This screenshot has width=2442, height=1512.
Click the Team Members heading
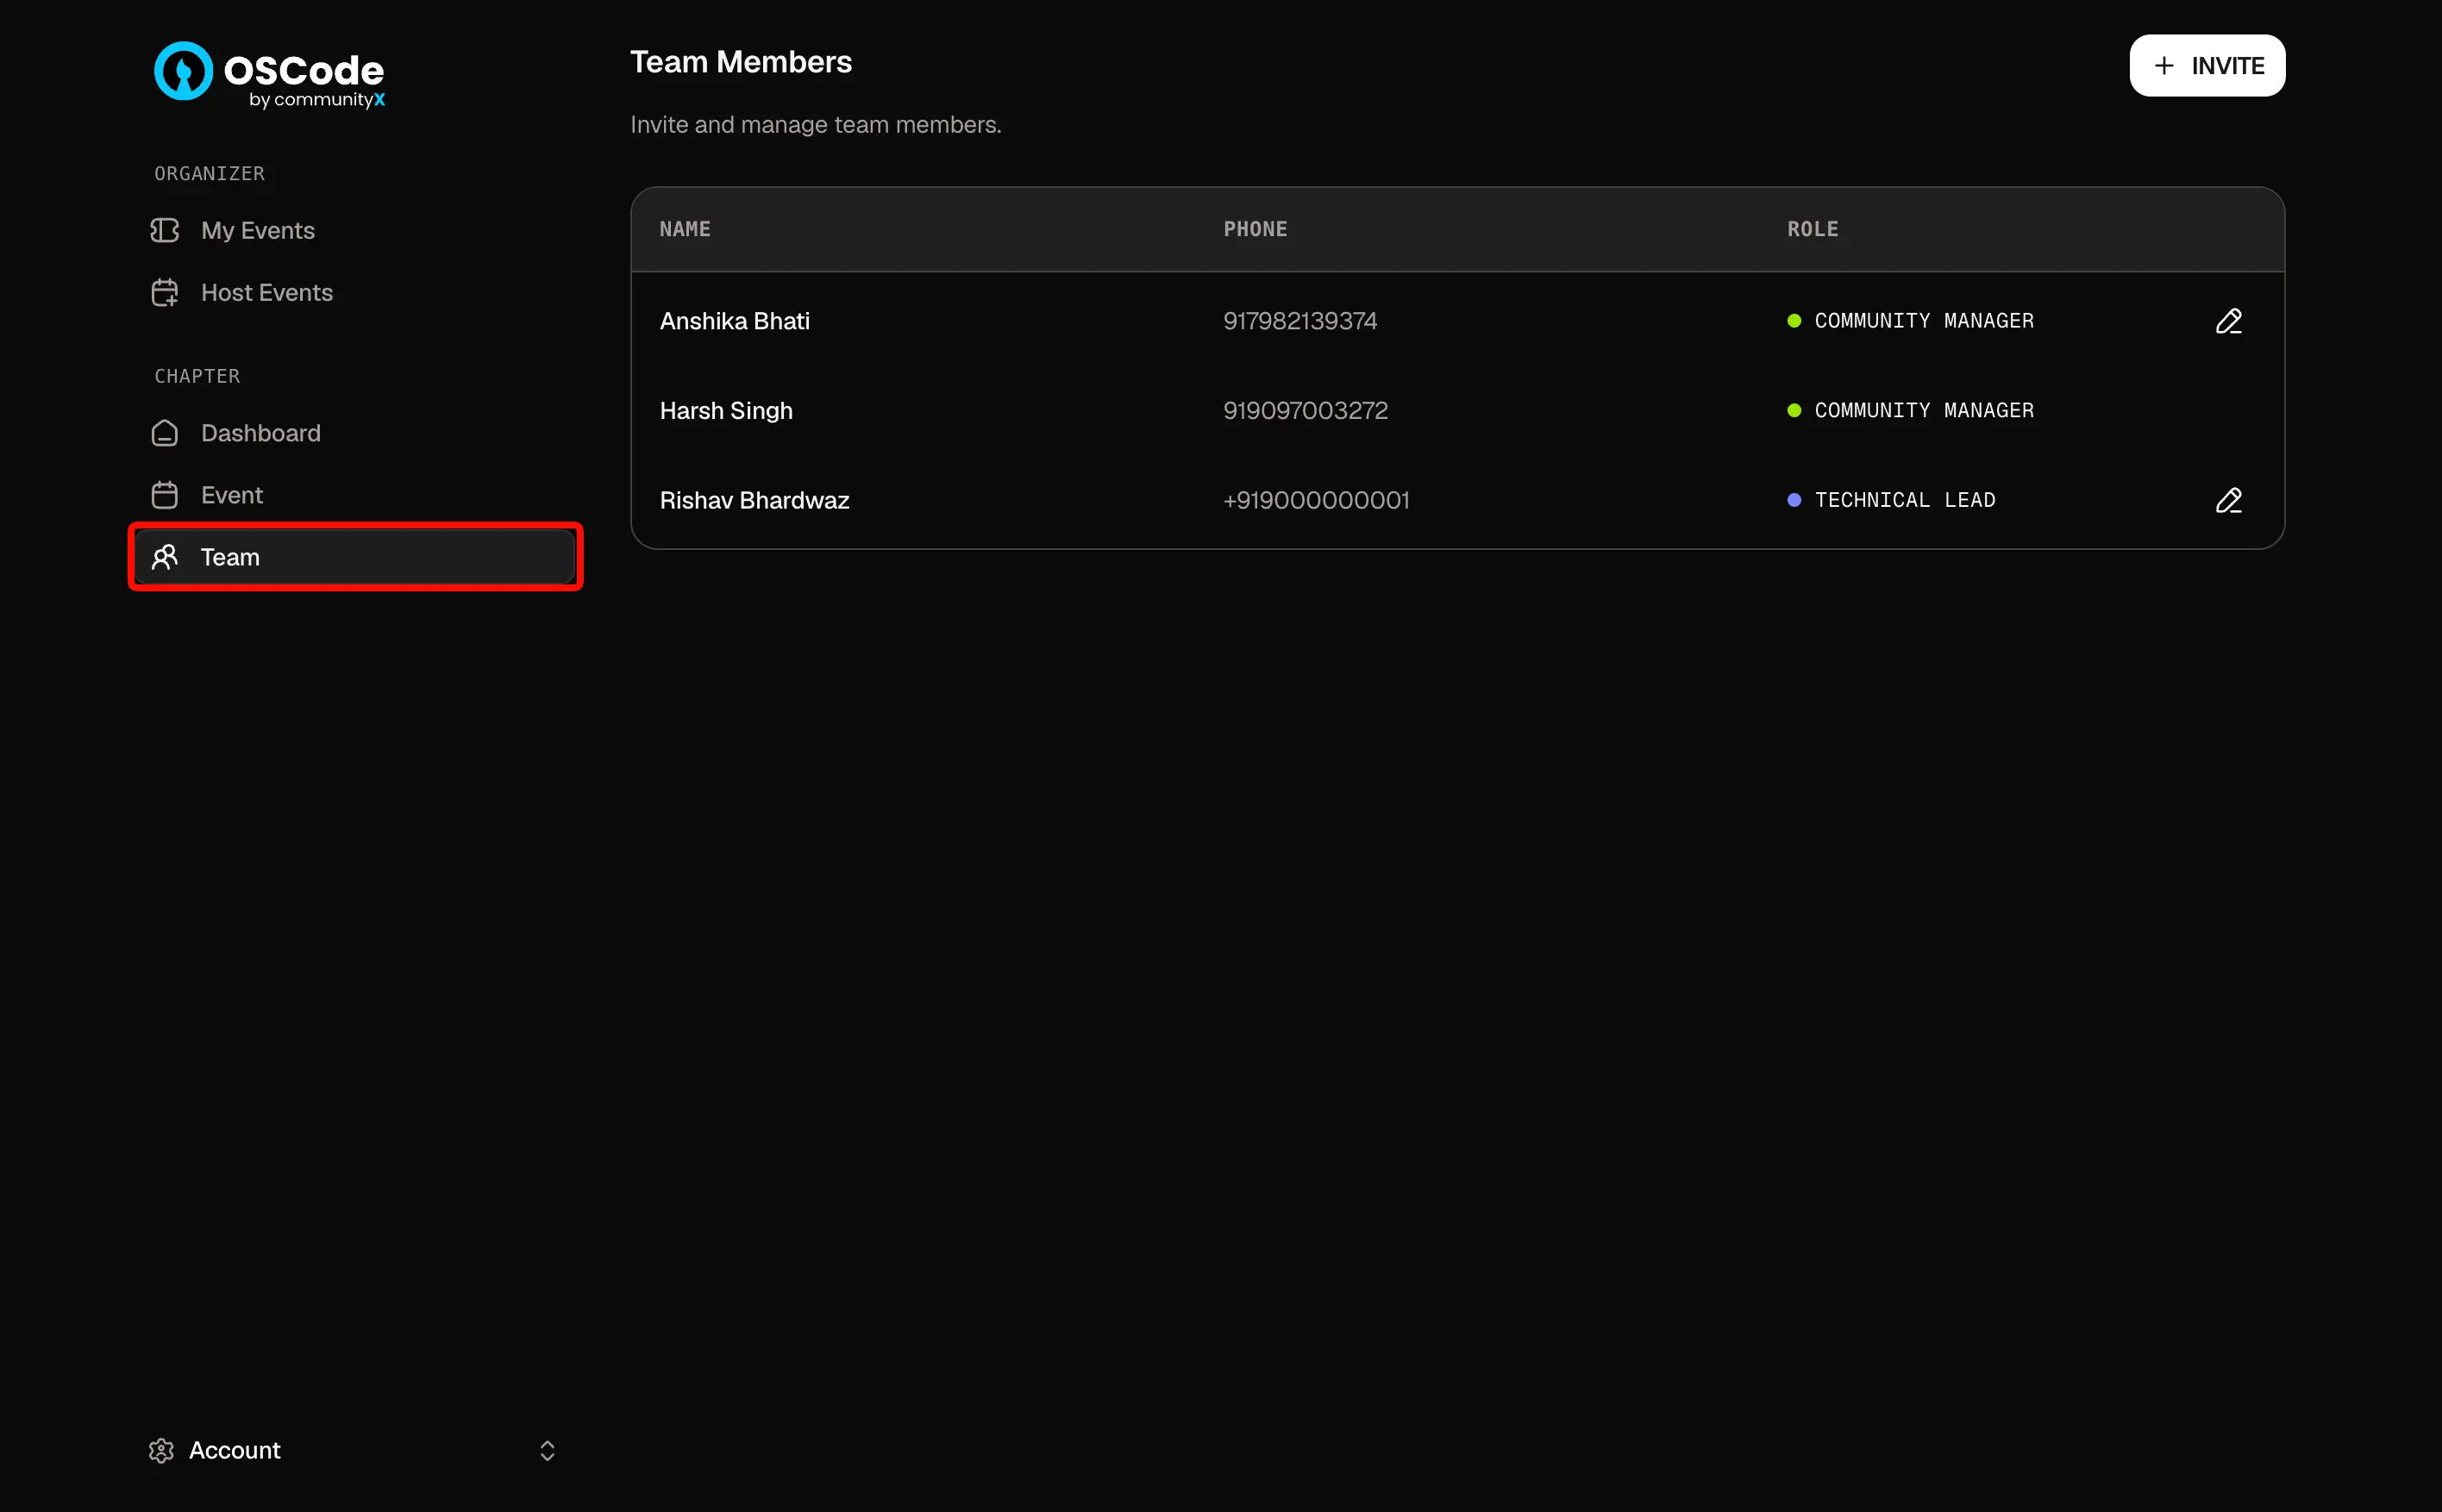(741, 62)
